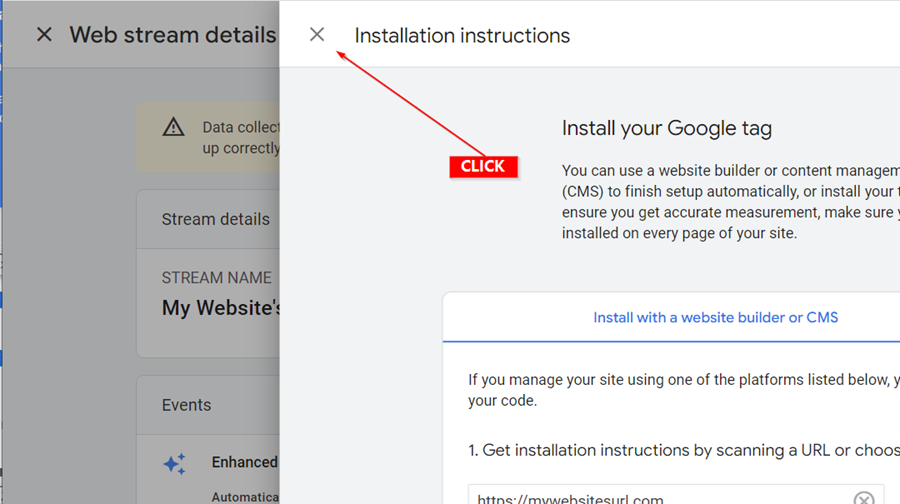The height and width of the screenshot is (504, 900).
Task: Click the Web stream details heading
Action: coord(172,35)
